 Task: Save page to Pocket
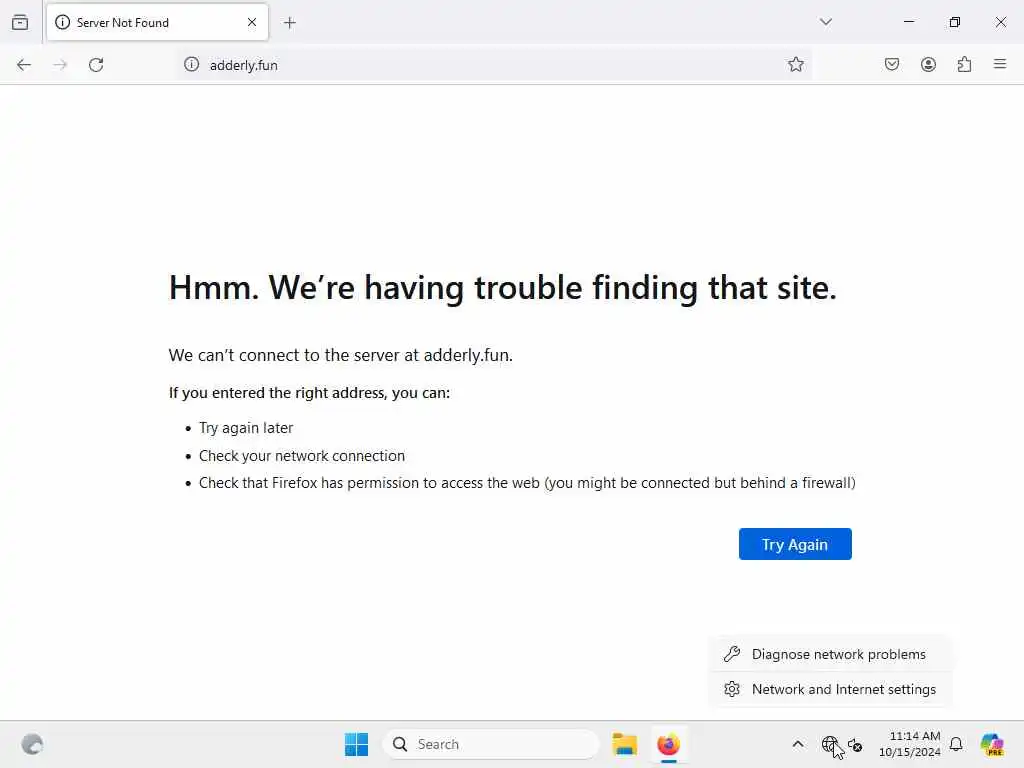pyautogui.click(x=891, y=64)
